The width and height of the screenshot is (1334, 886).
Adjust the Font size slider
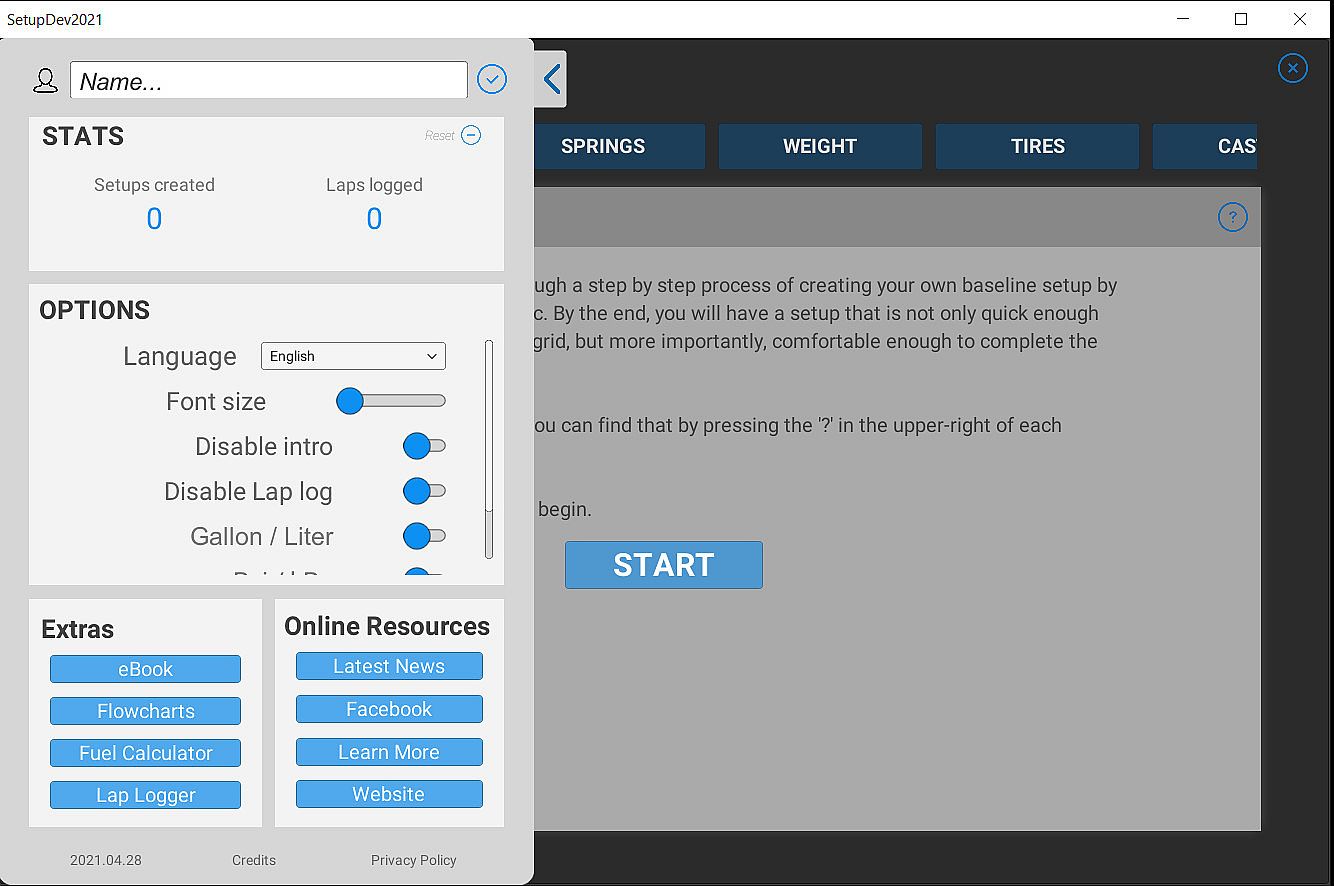pos(391,401)
